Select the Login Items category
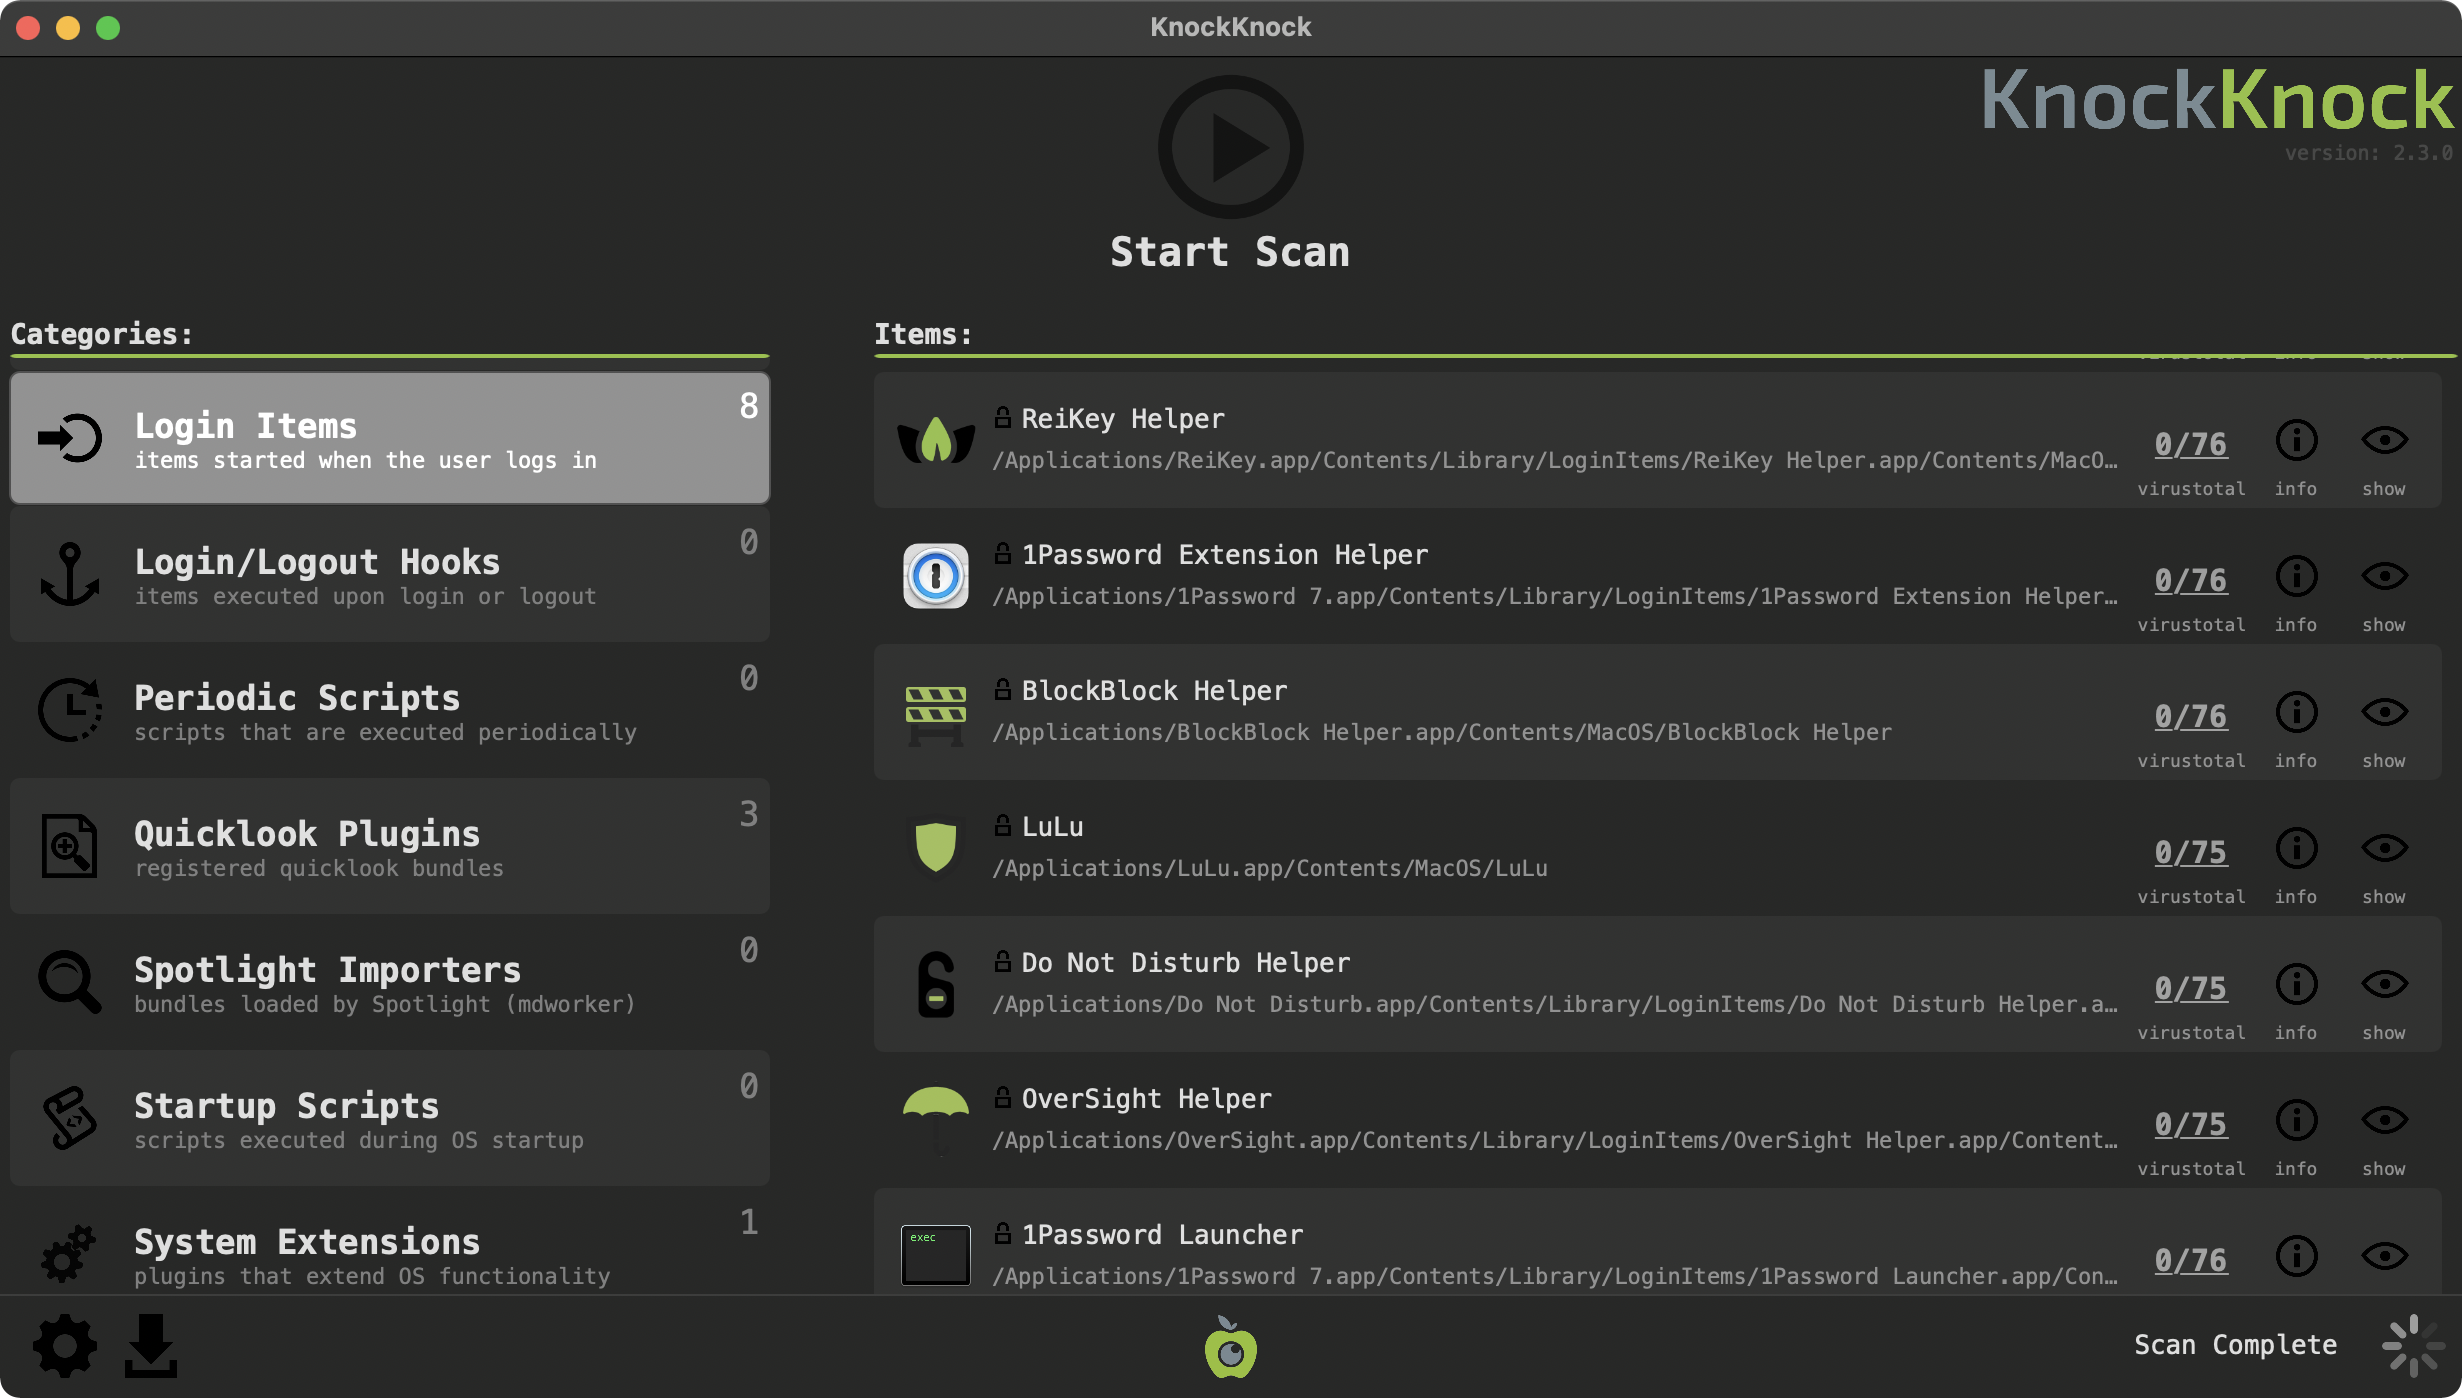The image size is (2462, 1398). pos(391,434)
